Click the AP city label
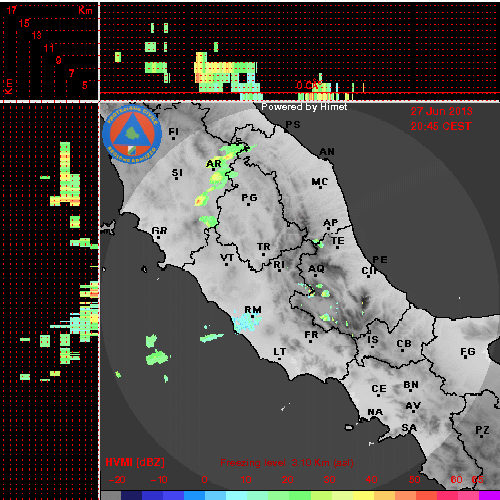This screenshot has width=500, height=500. [x=331, y=222]
